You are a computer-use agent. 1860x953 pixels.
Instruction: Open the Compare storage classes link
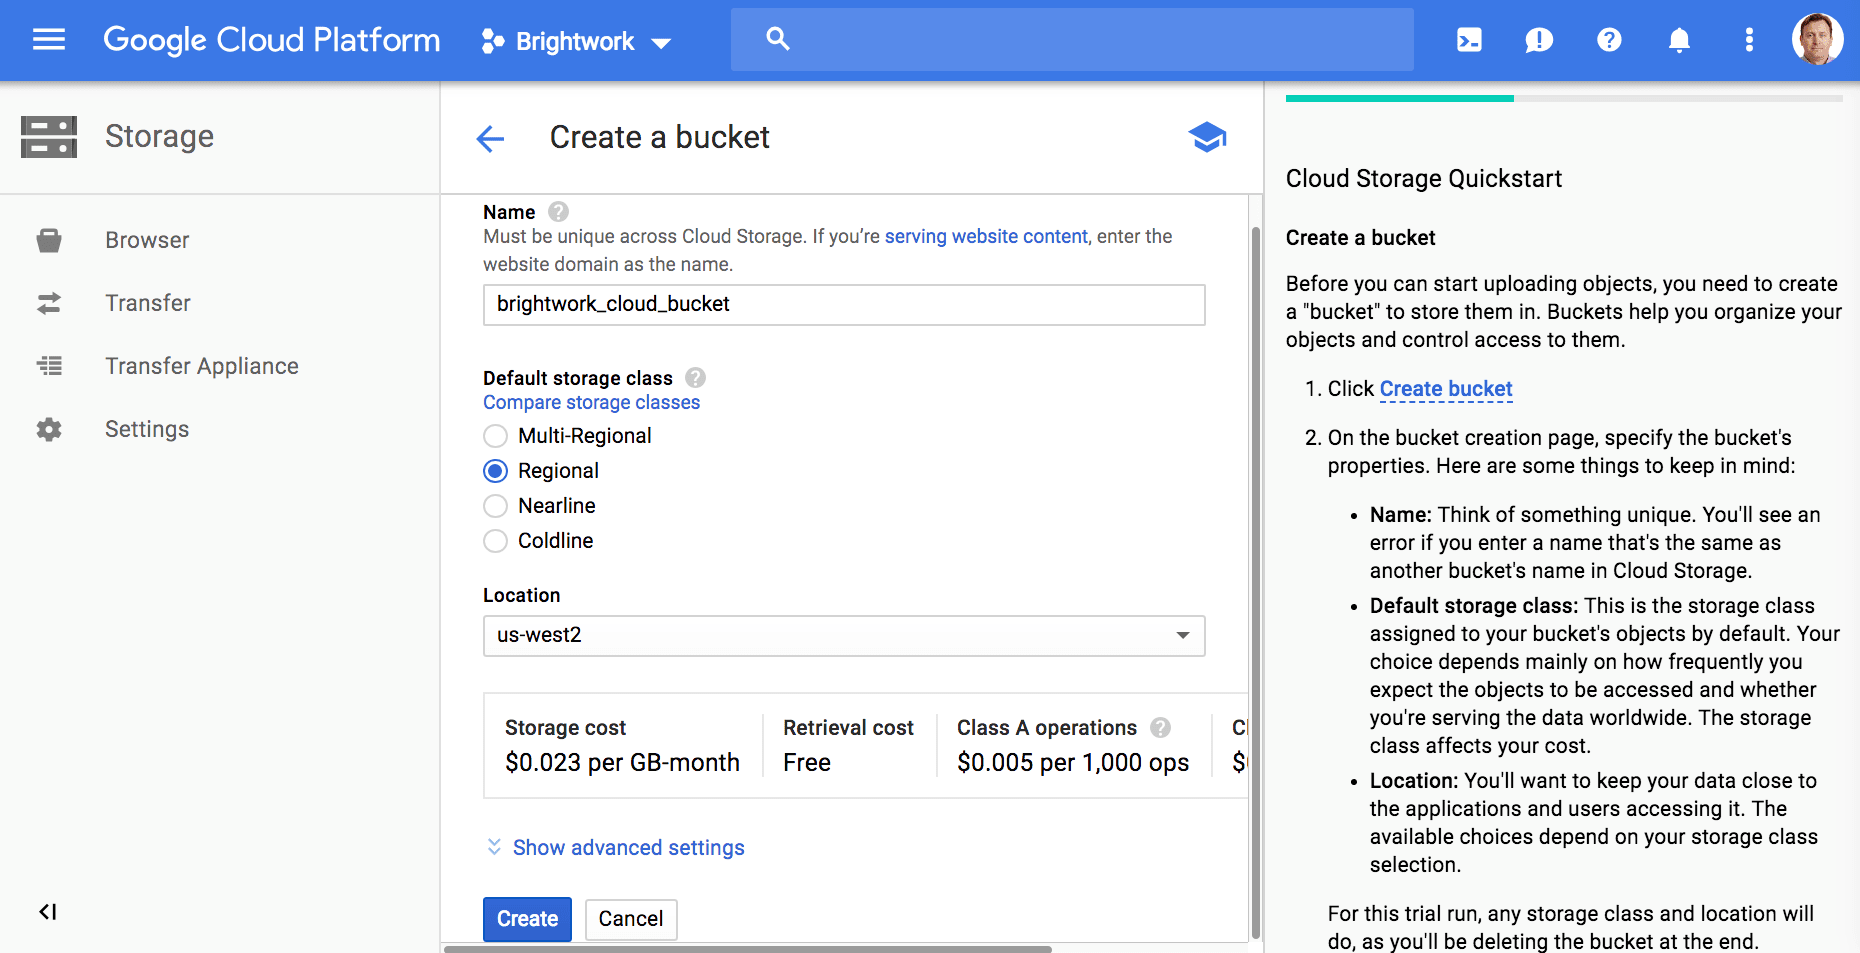[x=591, y=402]
